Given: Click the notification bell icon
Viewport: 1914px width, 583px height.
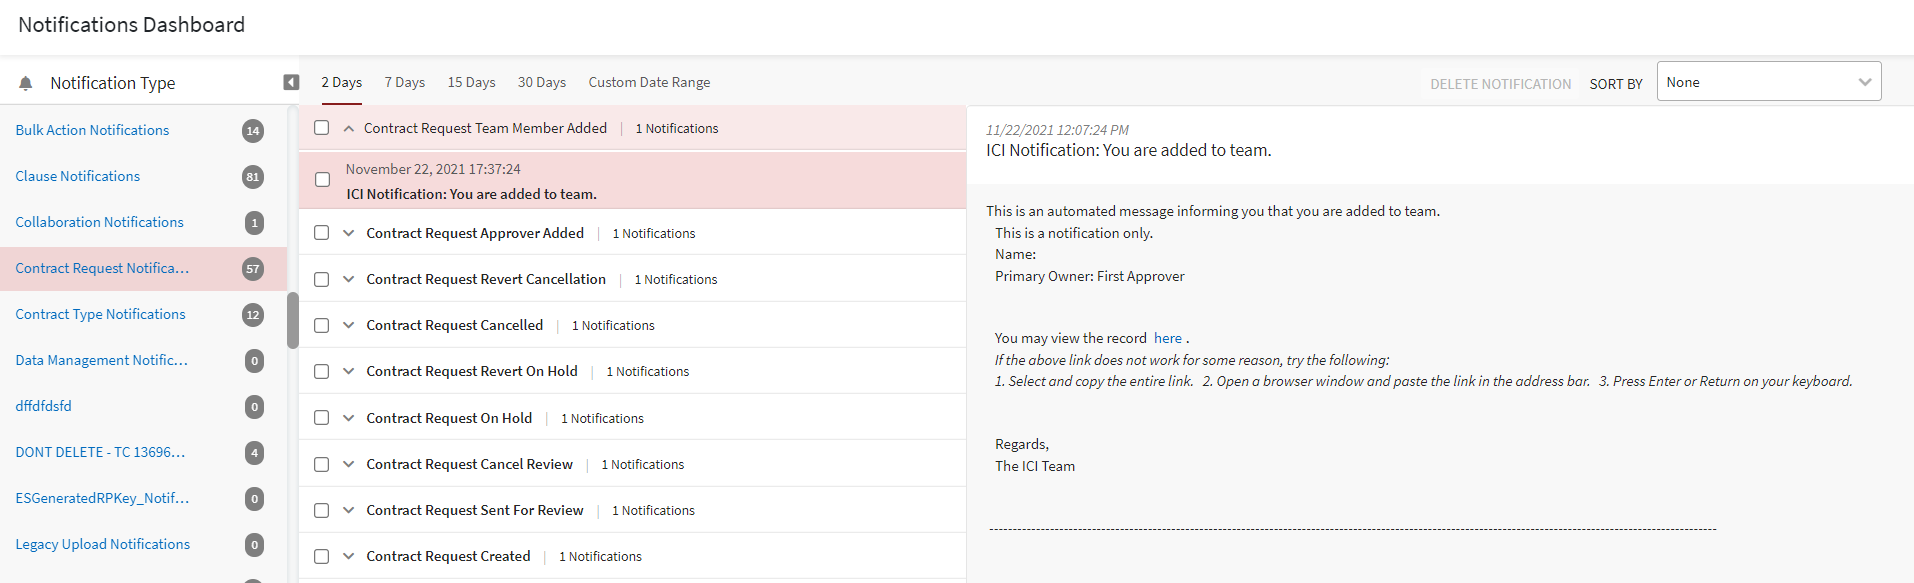Looking at the screenshot, I should [x=26, y=83].
